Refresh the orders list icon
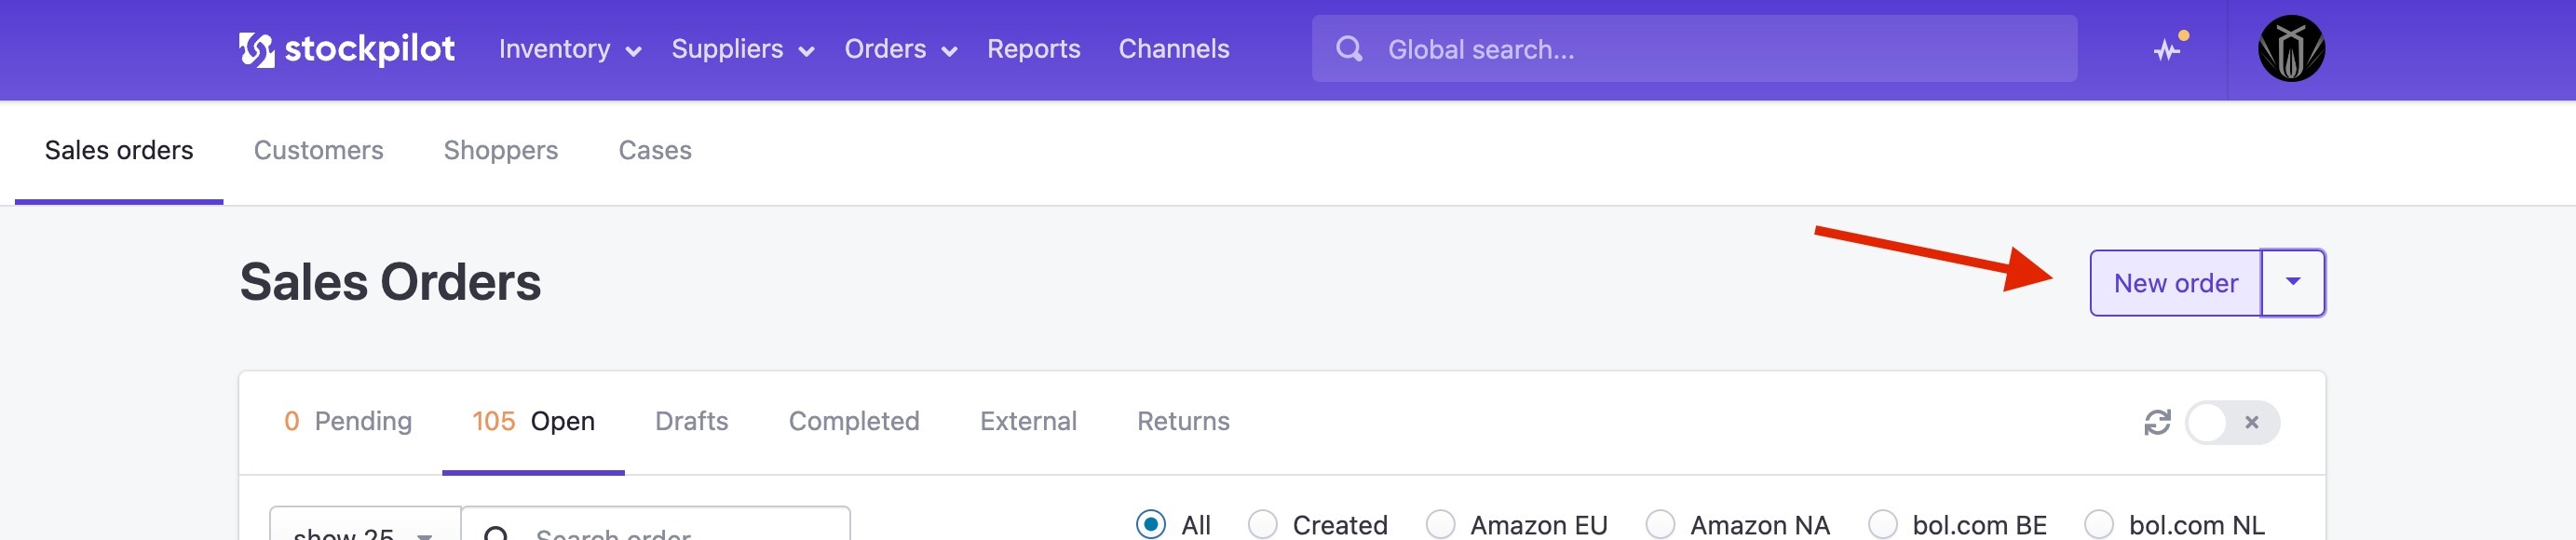 point(2157,422)
